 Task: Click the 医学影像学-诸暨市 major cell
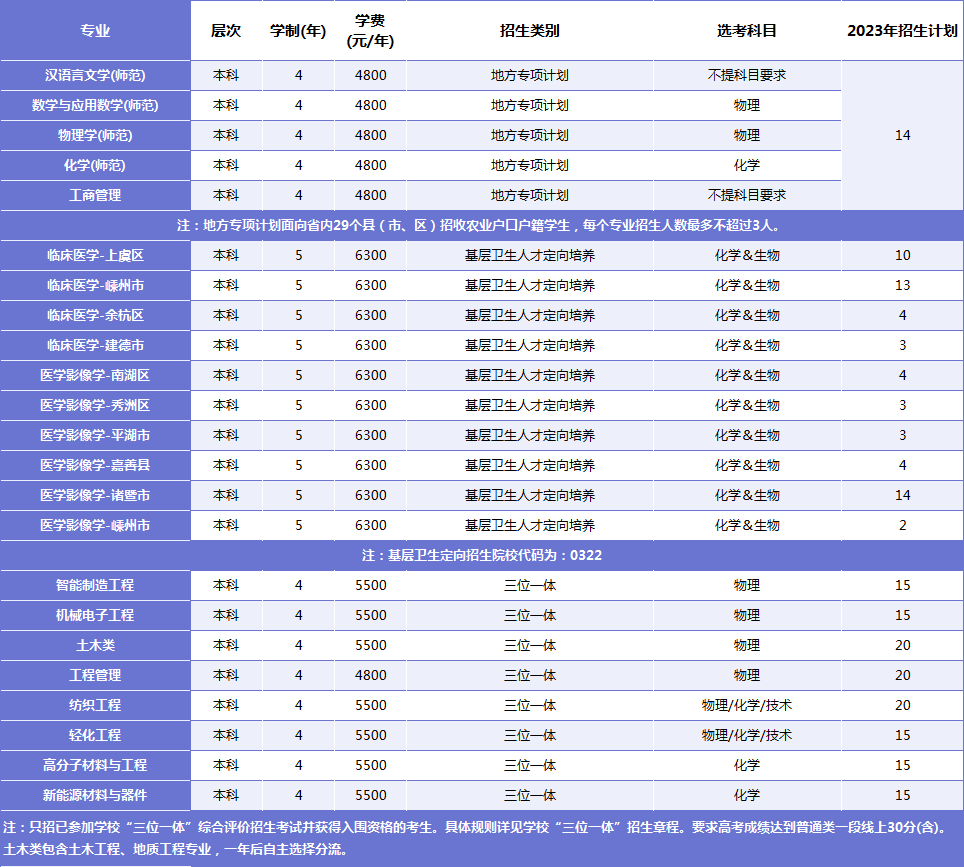[95, 495]
